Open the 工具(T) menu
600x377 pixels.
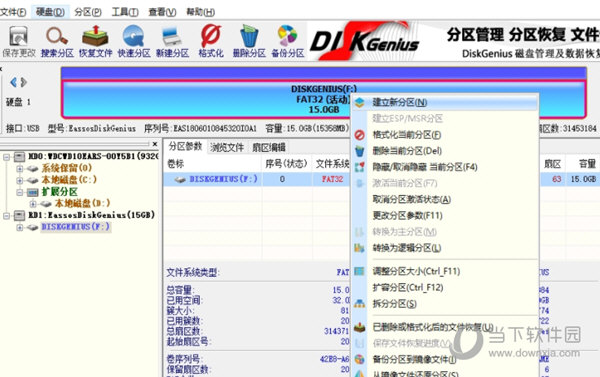pos(125,12)
